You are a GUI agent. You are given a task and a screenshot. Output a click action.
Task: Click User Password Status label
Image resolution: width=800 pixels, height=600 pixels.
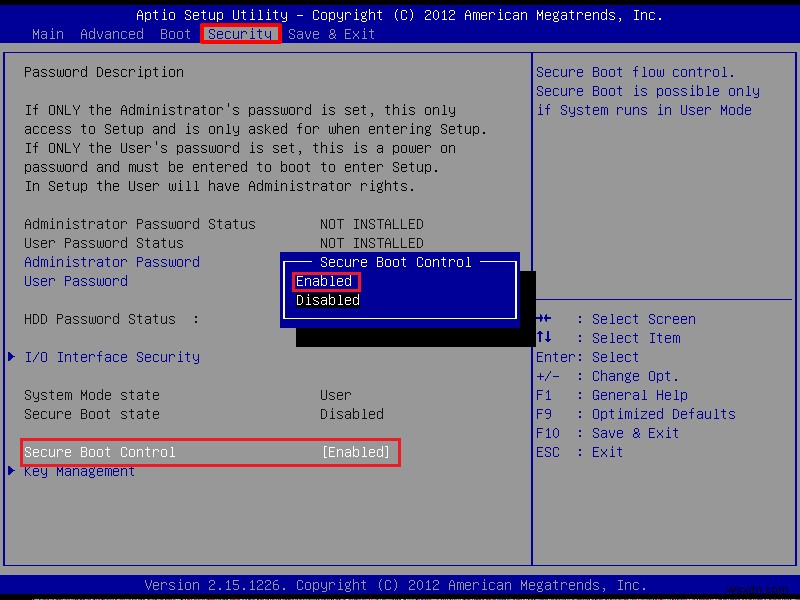(x=104, y=243)
